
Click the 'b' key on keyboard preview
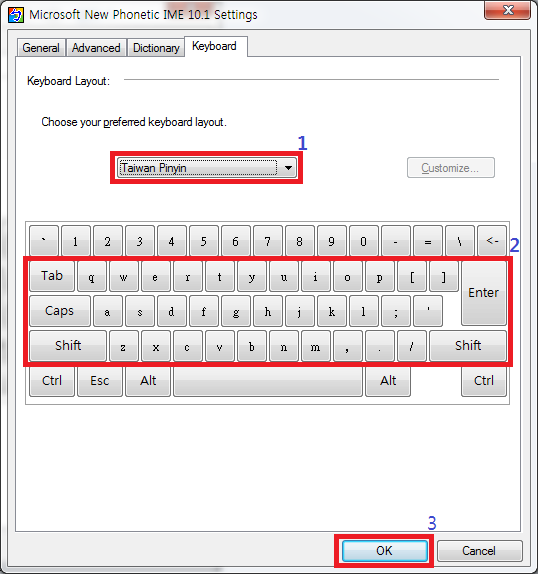point(251,346)
